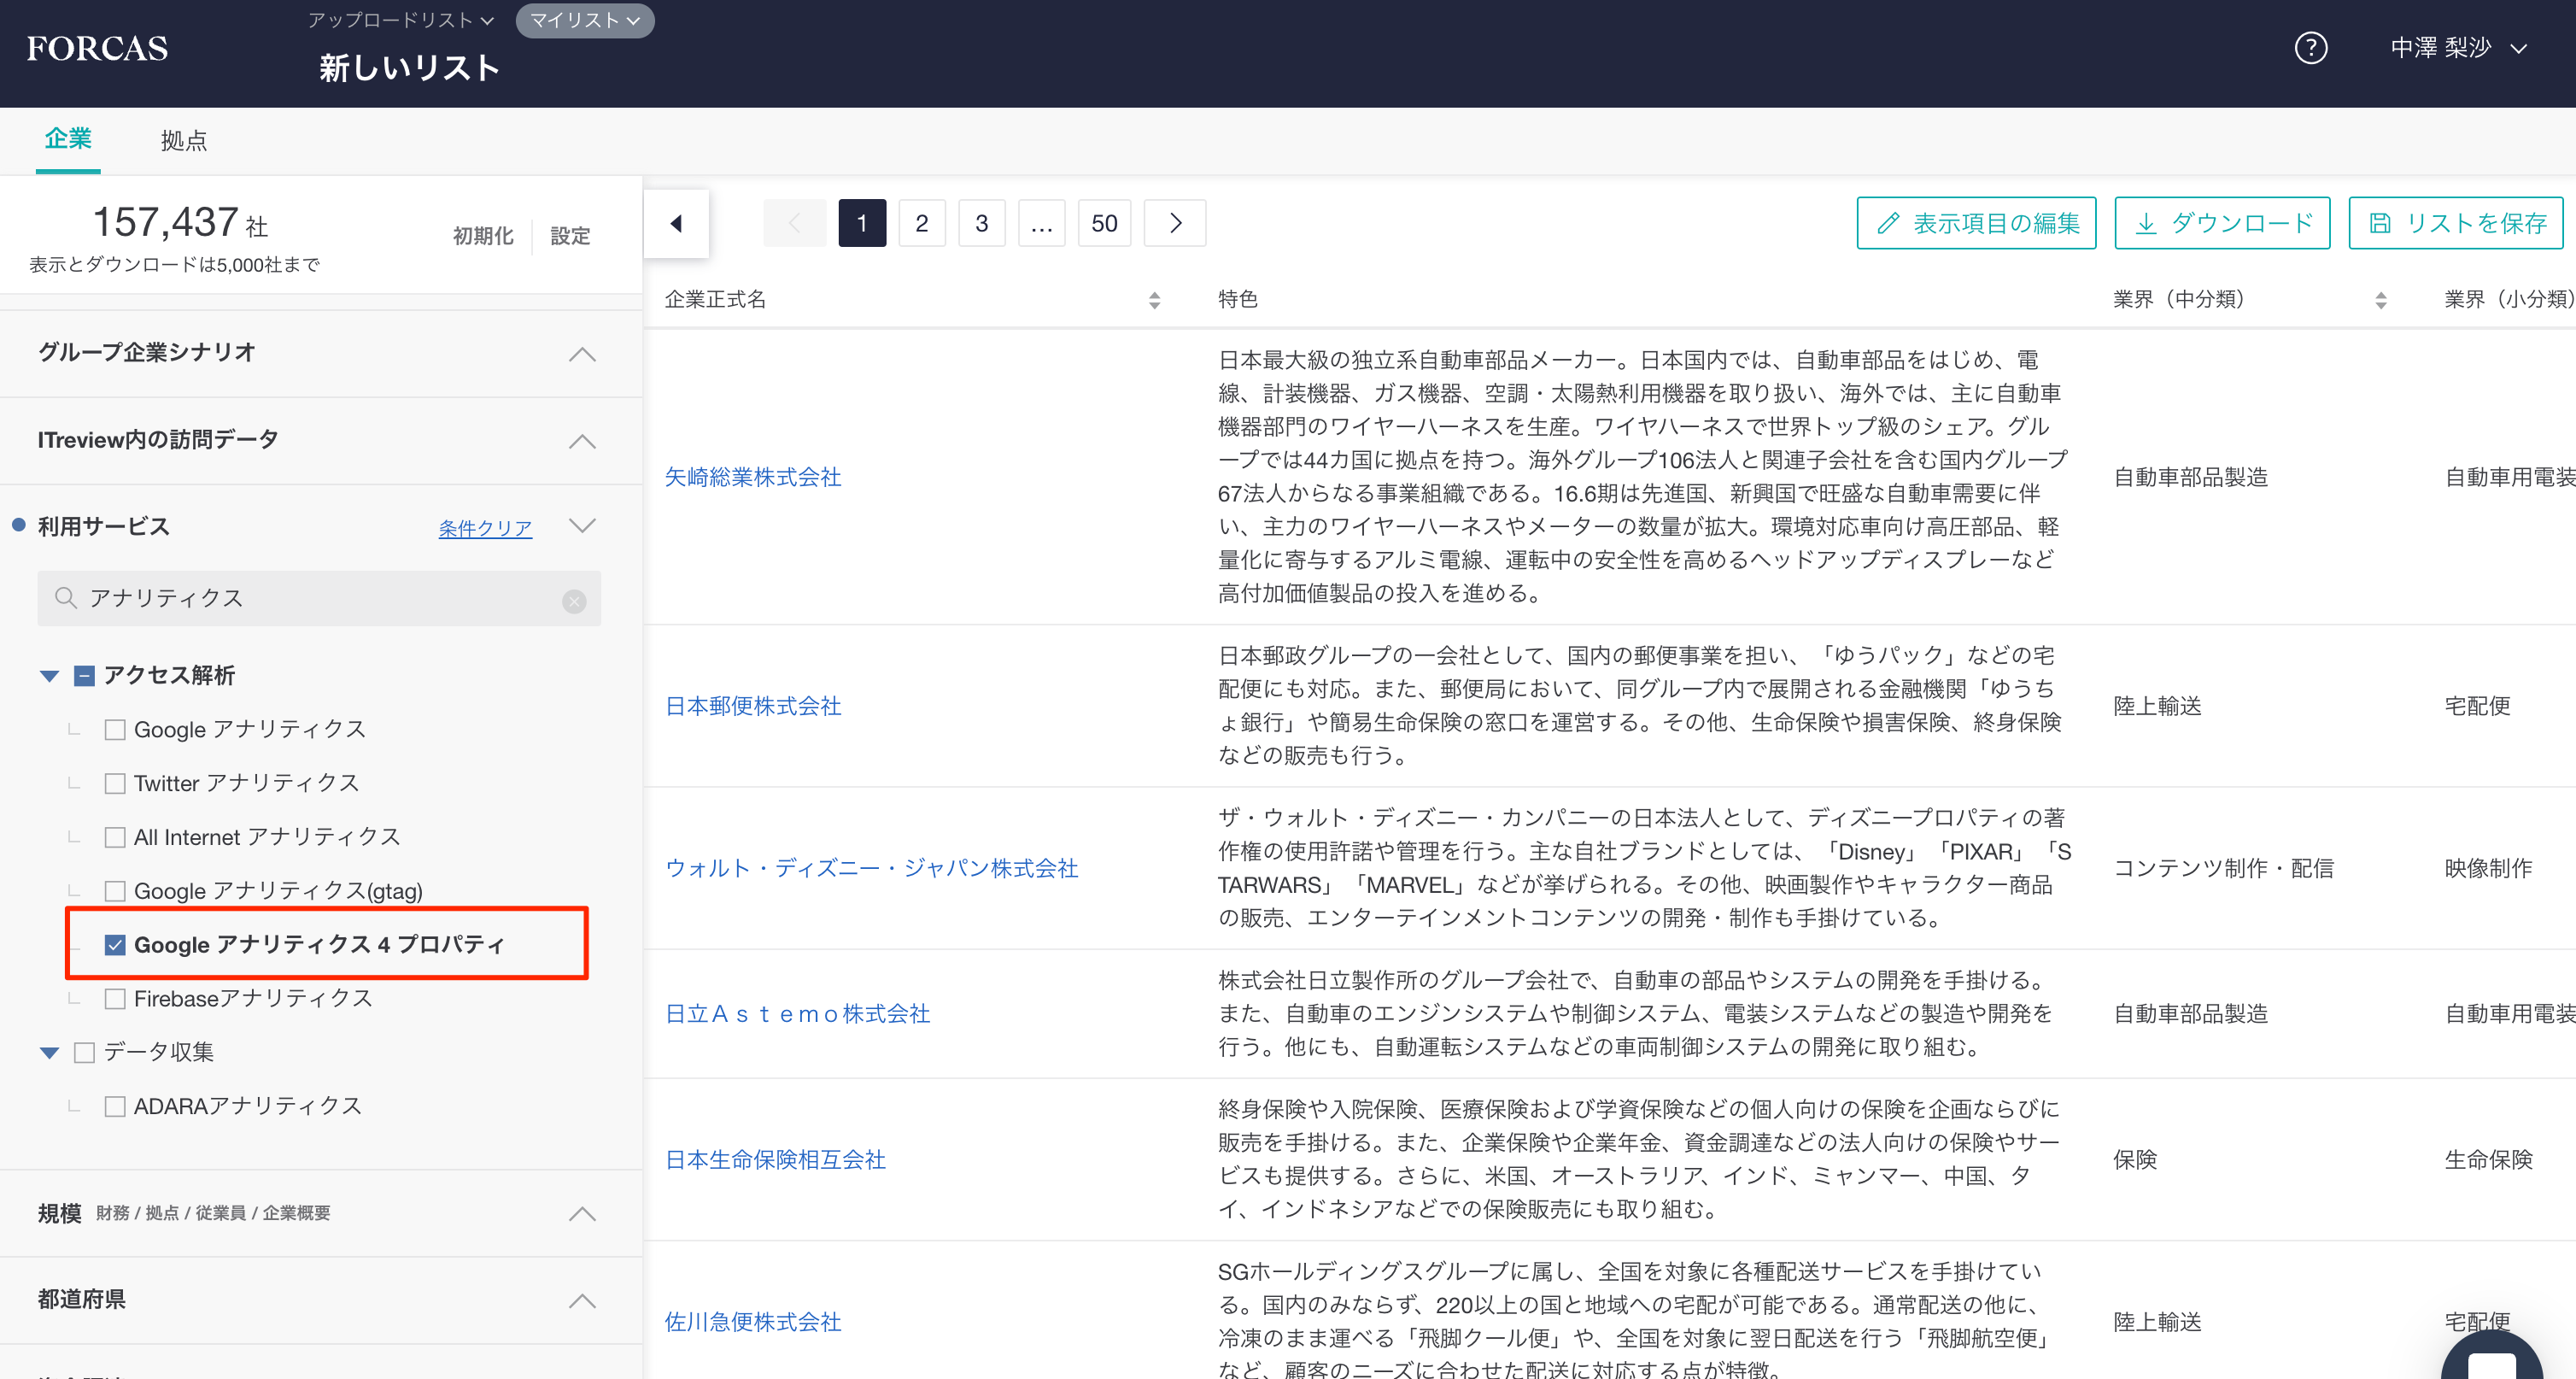Clear the アナリティクス search text
This screenshot has width=2576, height=1379.
(574, 601)
